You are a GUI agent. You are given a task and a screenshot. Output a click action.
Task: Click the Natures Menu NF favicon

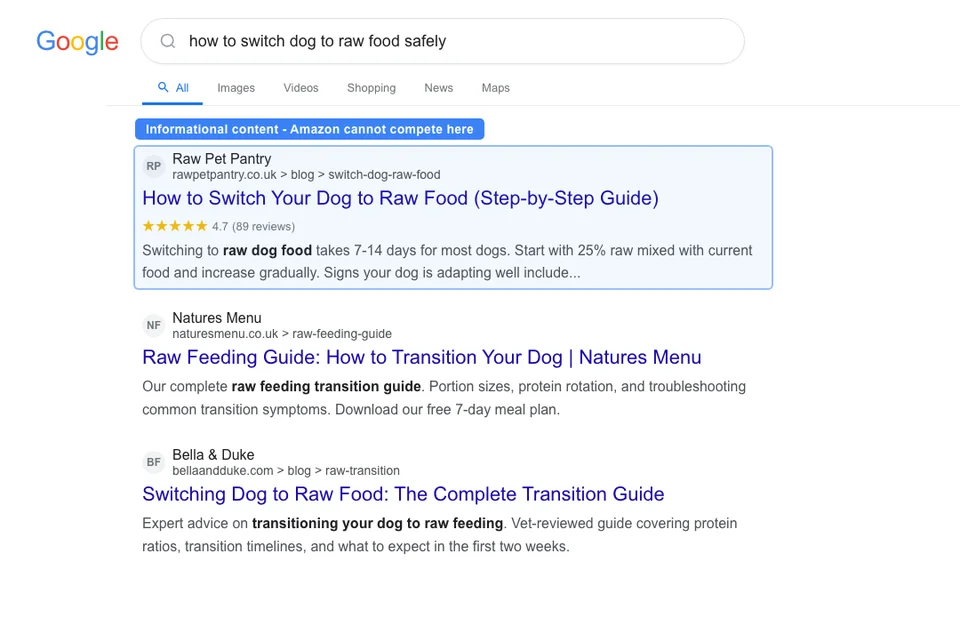tap(153, 325)
